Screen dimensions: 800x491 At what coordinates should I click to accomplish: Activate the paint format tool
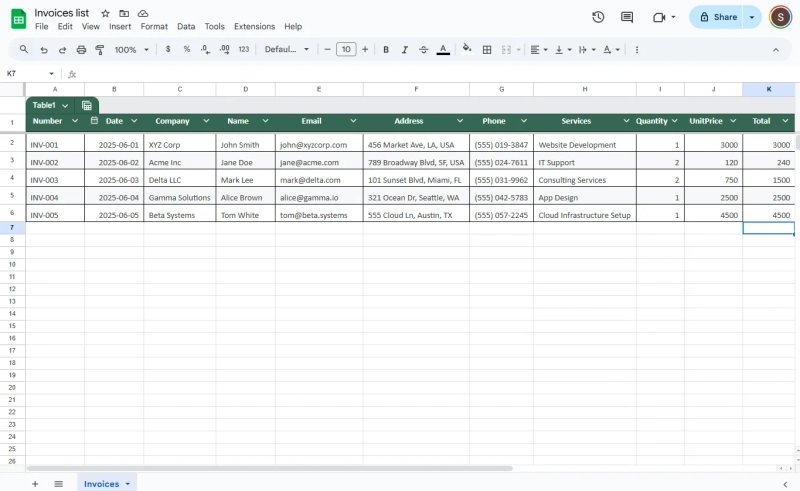(100, 50)
